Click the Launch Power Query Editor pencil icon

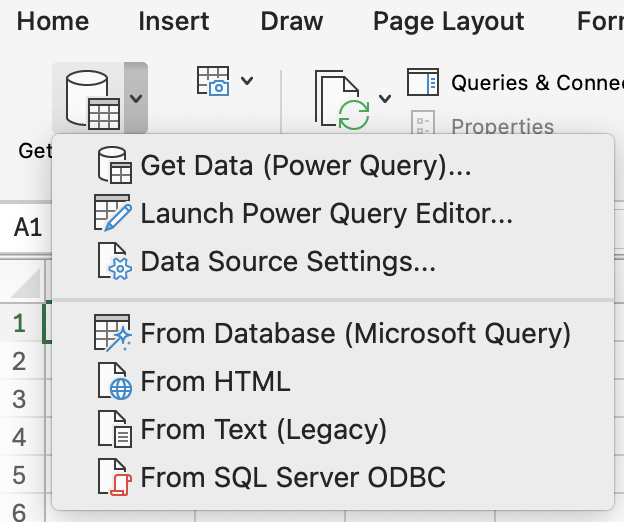113,213
